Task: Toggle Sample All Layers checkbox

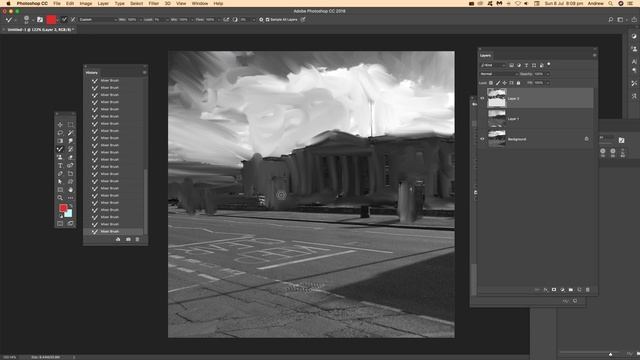Action: coord(268,20)
